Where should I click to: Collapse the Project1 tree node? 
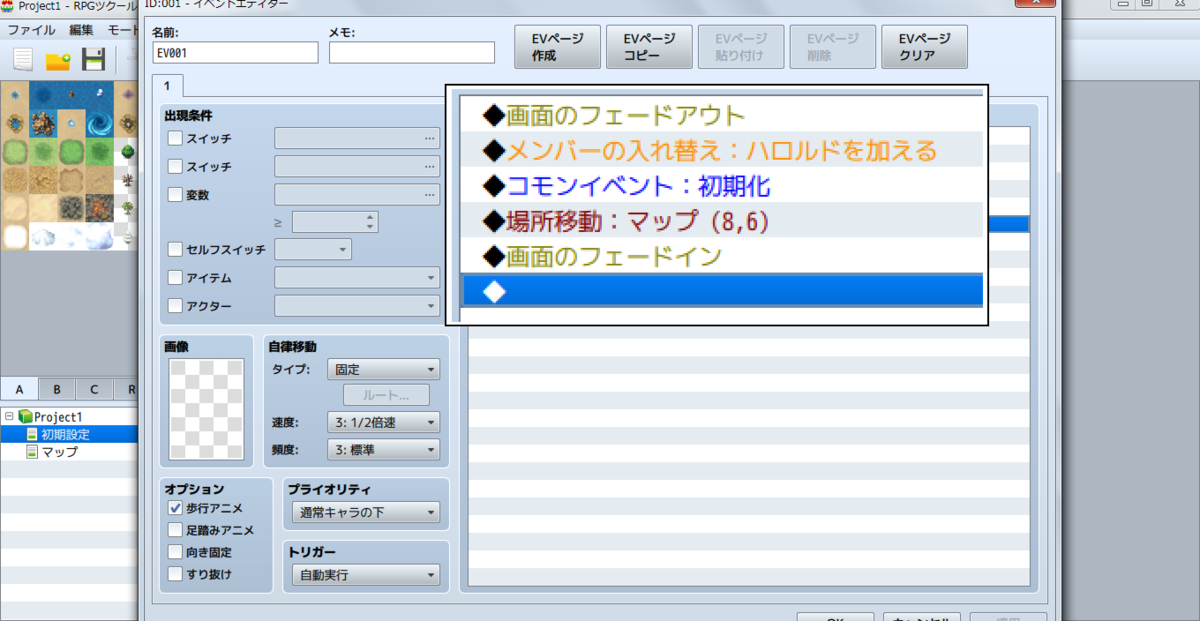[9, 417]
